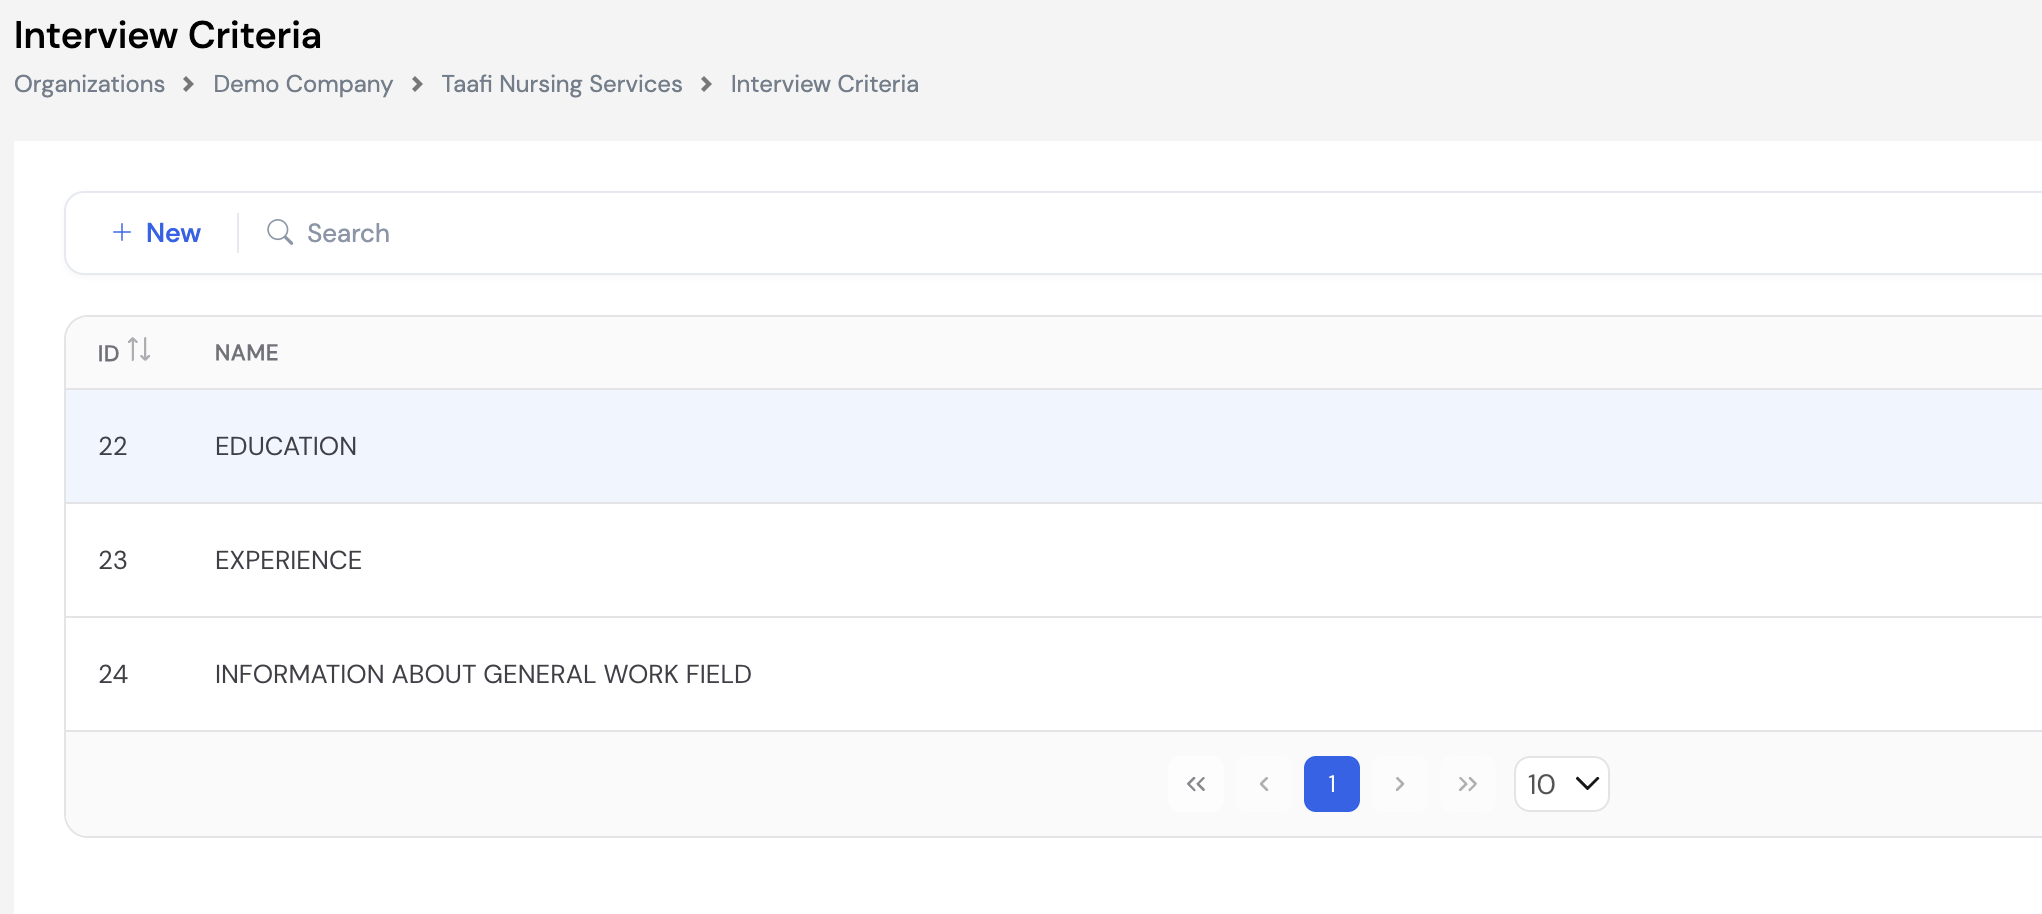Screen dimensions: 2042x914
Task: Open the Organizations breadcrumb link
Action: coord(89,84)
